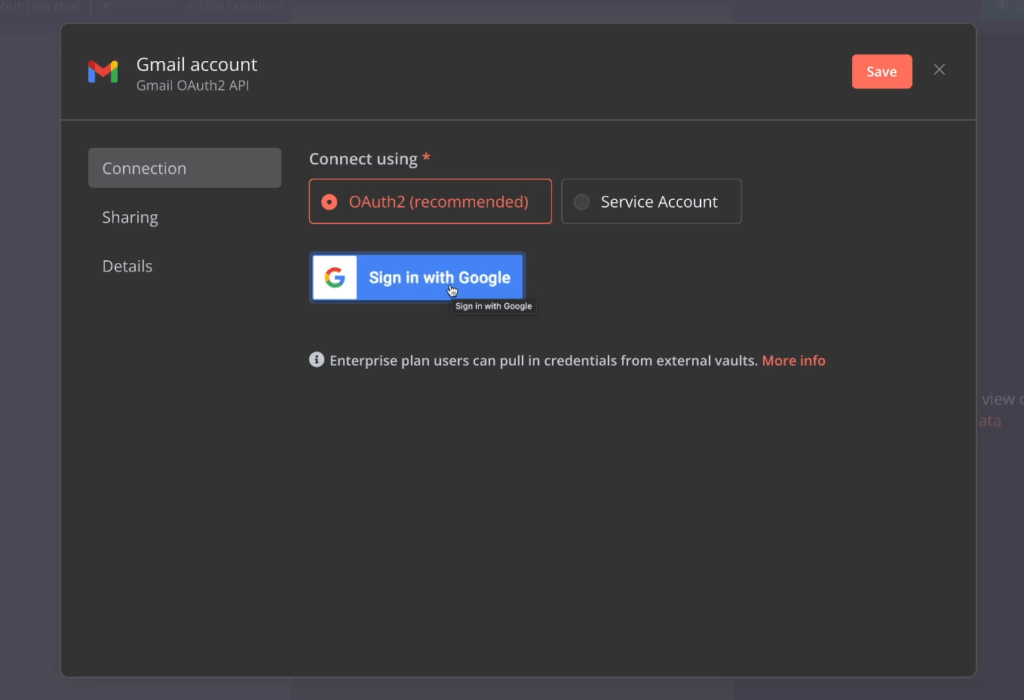Click the dimmed red link behind dialog
Screen dimensions: 1024x700
click(x=988, y=421)
